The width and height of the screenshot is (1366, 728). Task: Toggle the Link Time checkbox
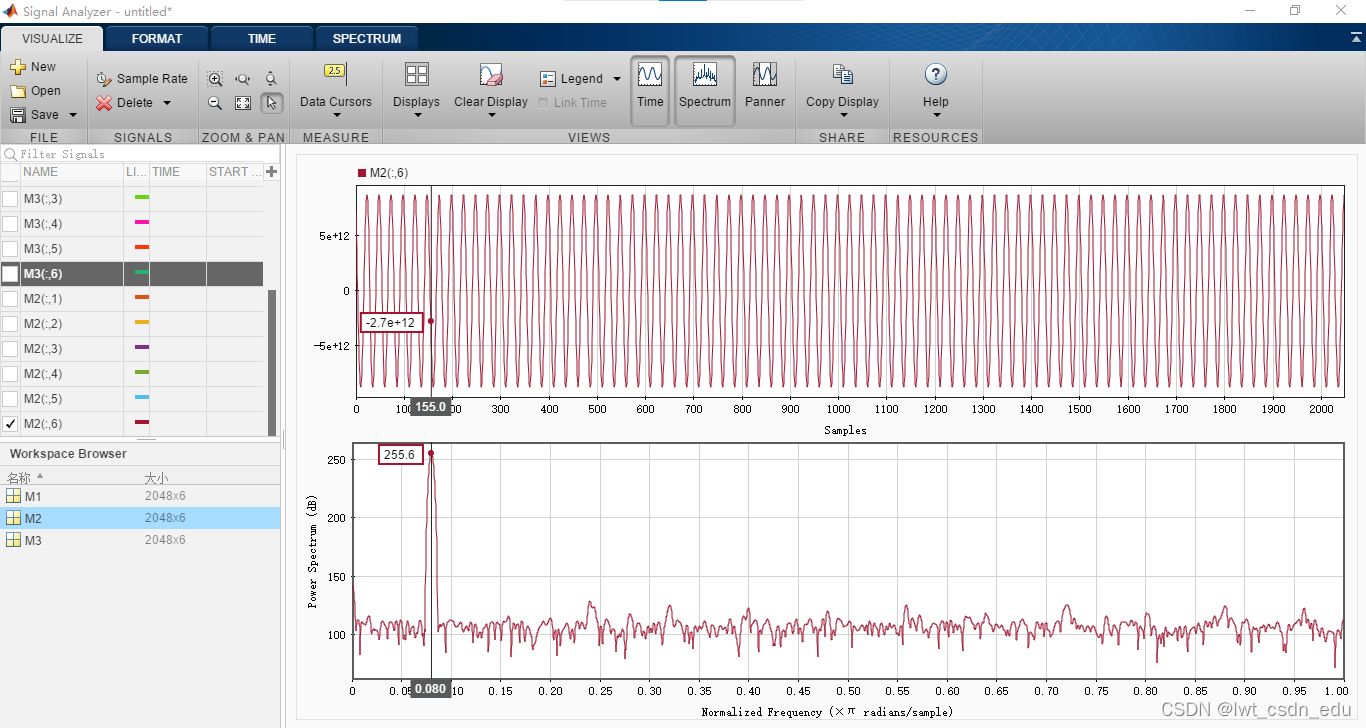543,103
